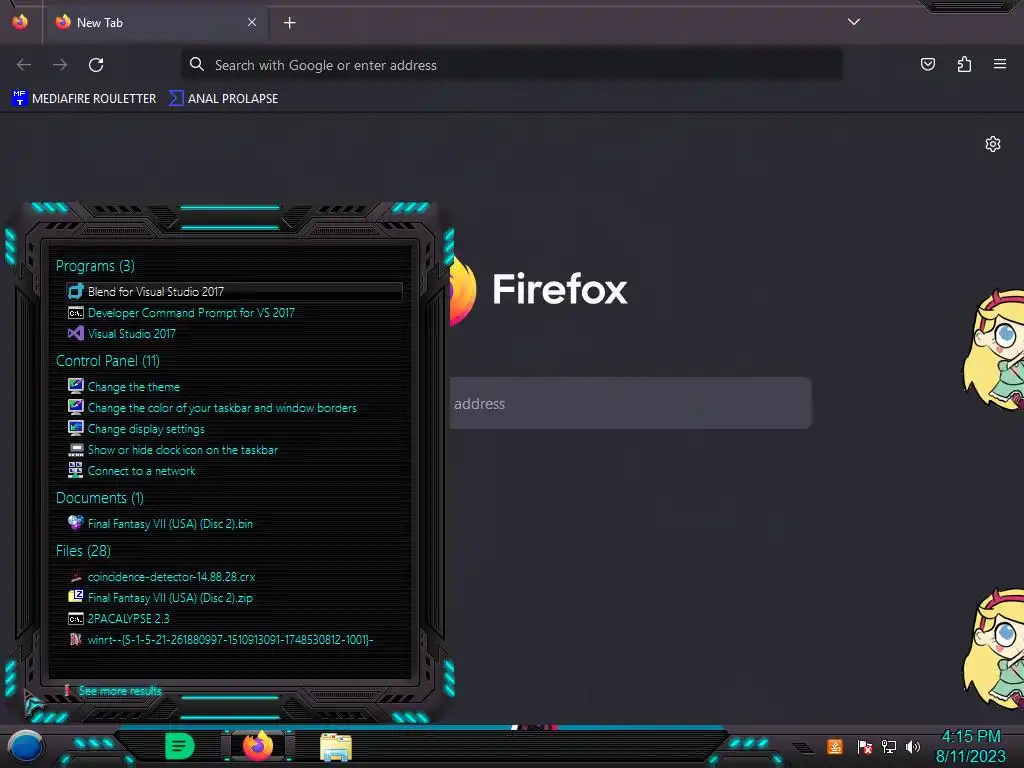1024x768 pixels.
Task: Open a new tab with plus button
Action: coord(289,23)
